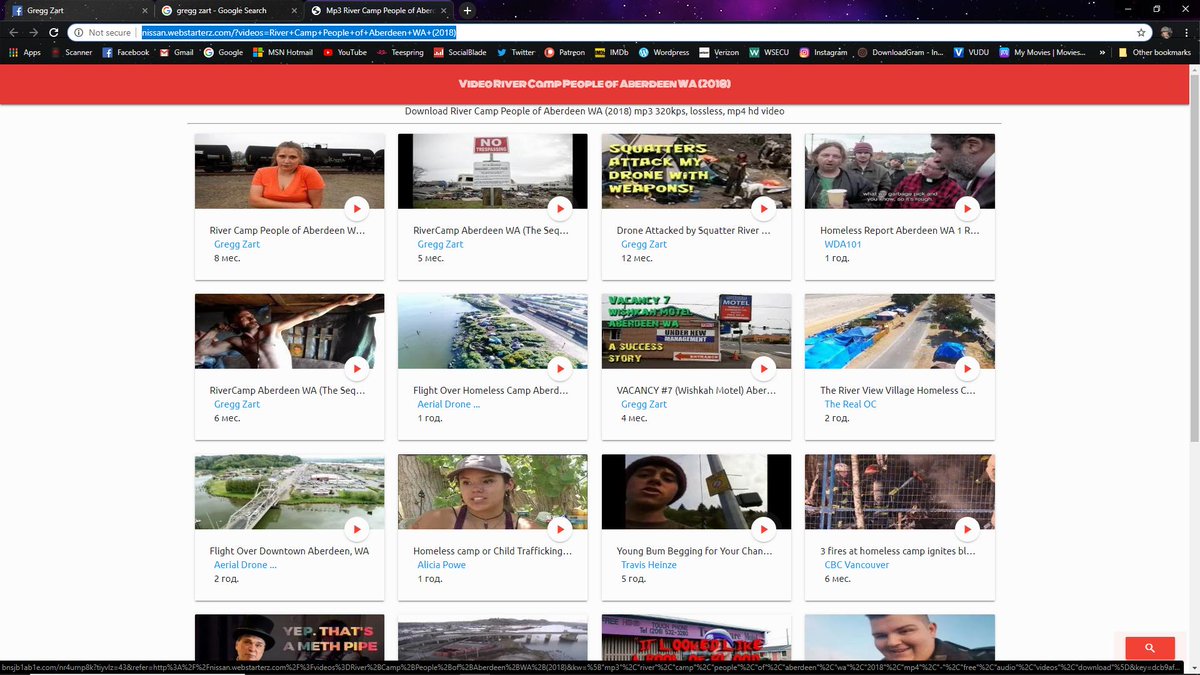Play The River View Village Homeless video
Screen dimensions: 1200x675
click(x=967, y=368)
